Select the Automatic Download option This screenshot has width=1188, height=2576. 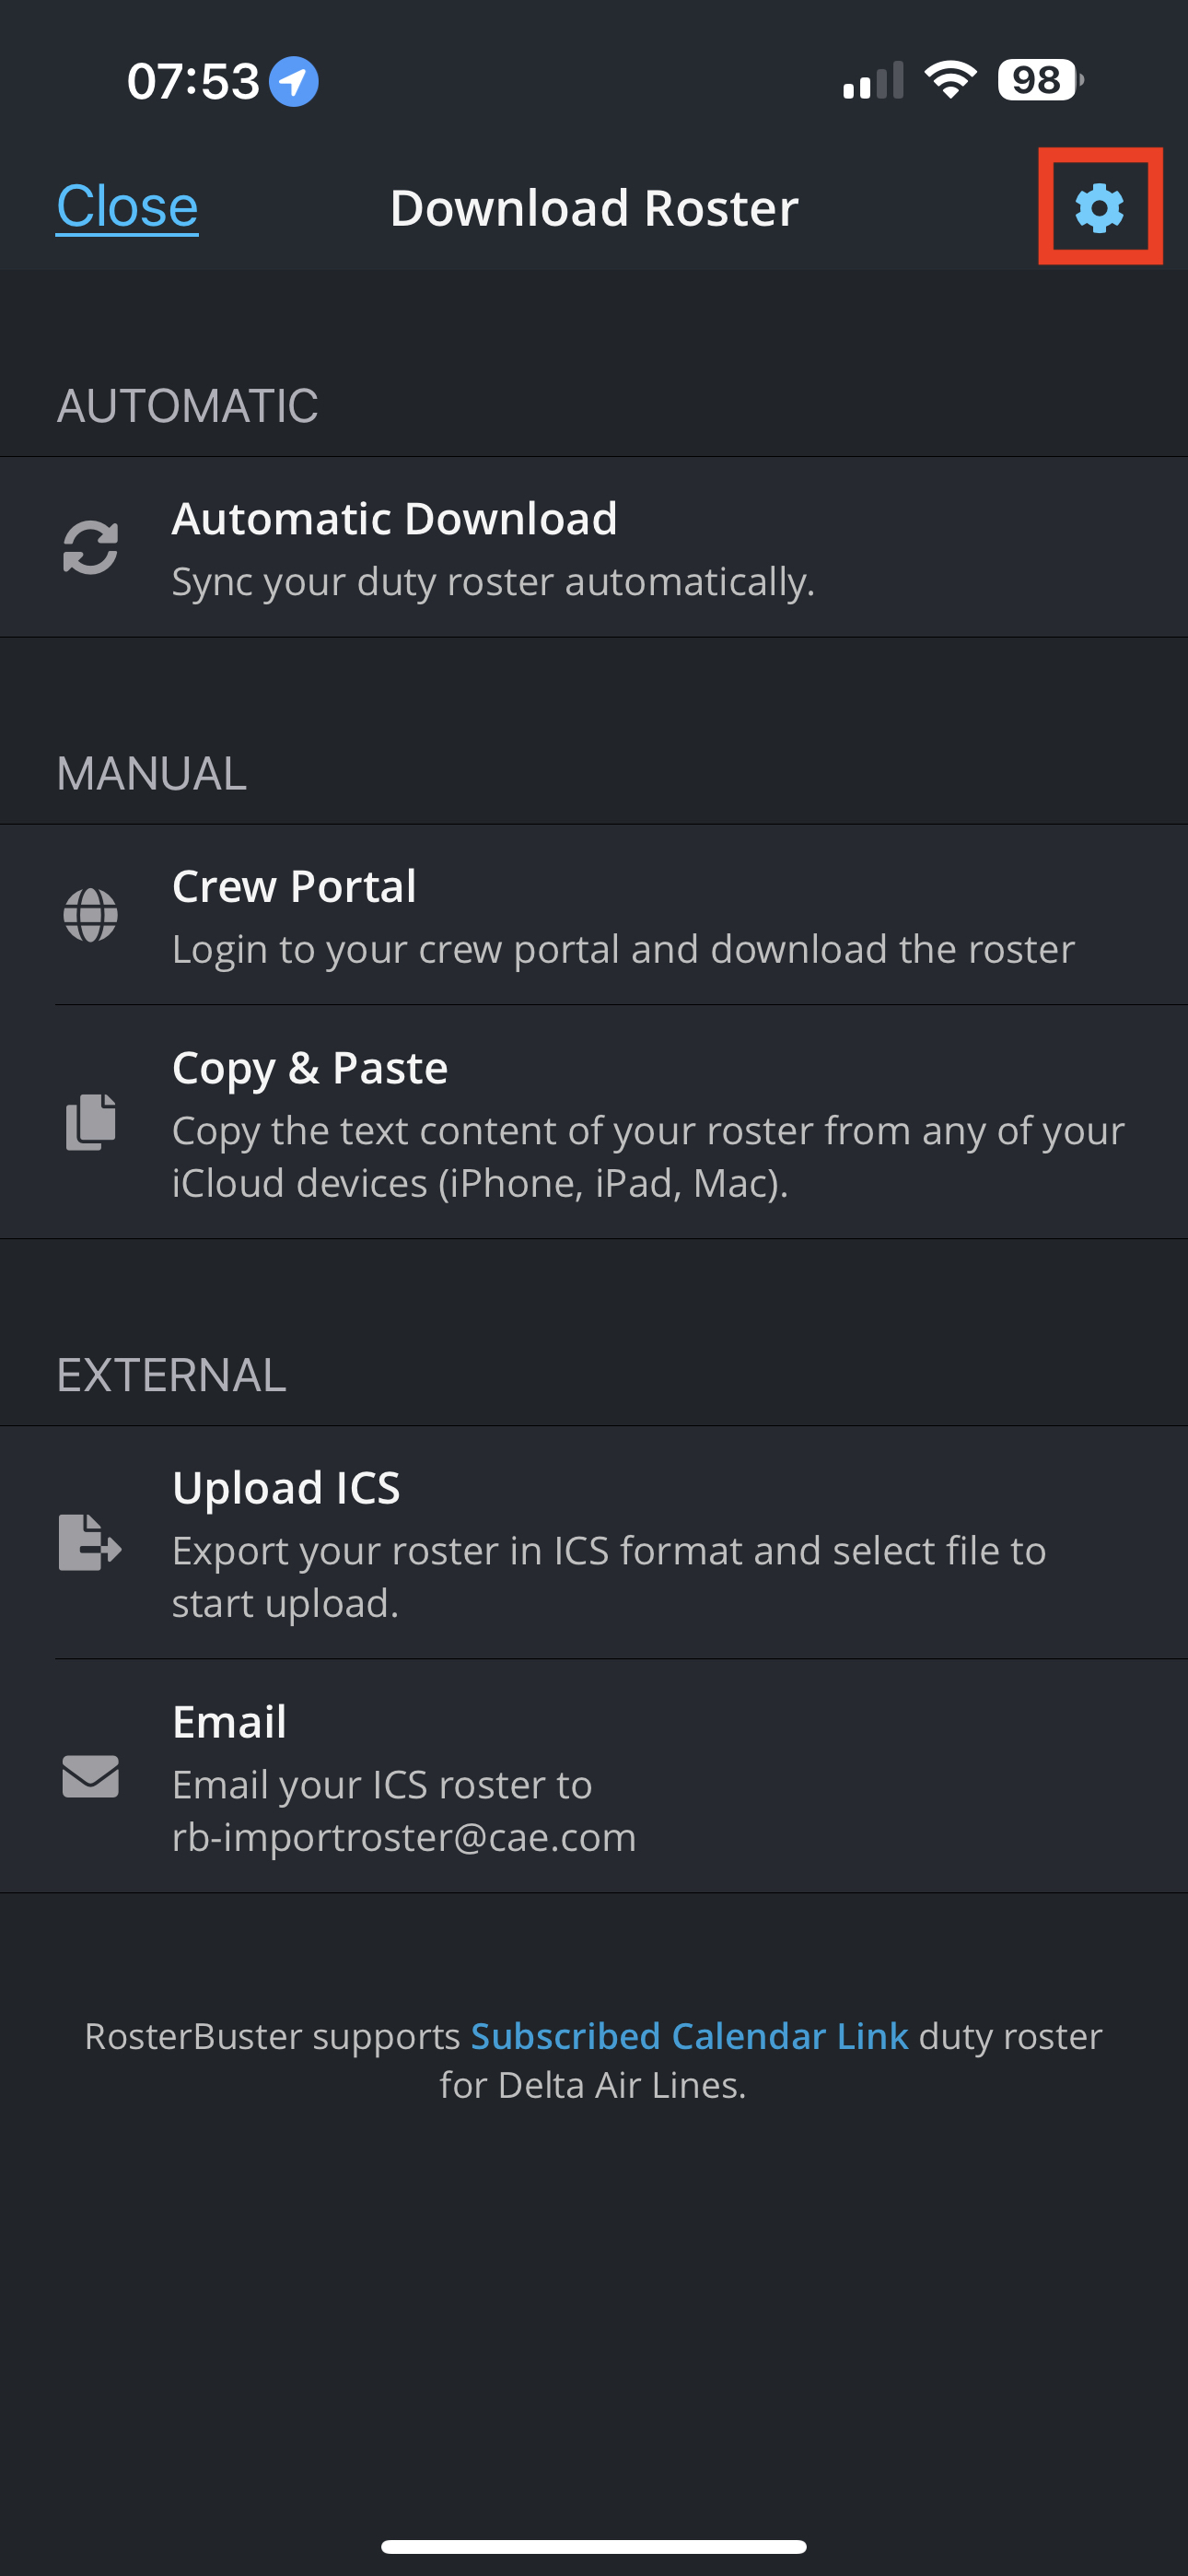[394, 519]
